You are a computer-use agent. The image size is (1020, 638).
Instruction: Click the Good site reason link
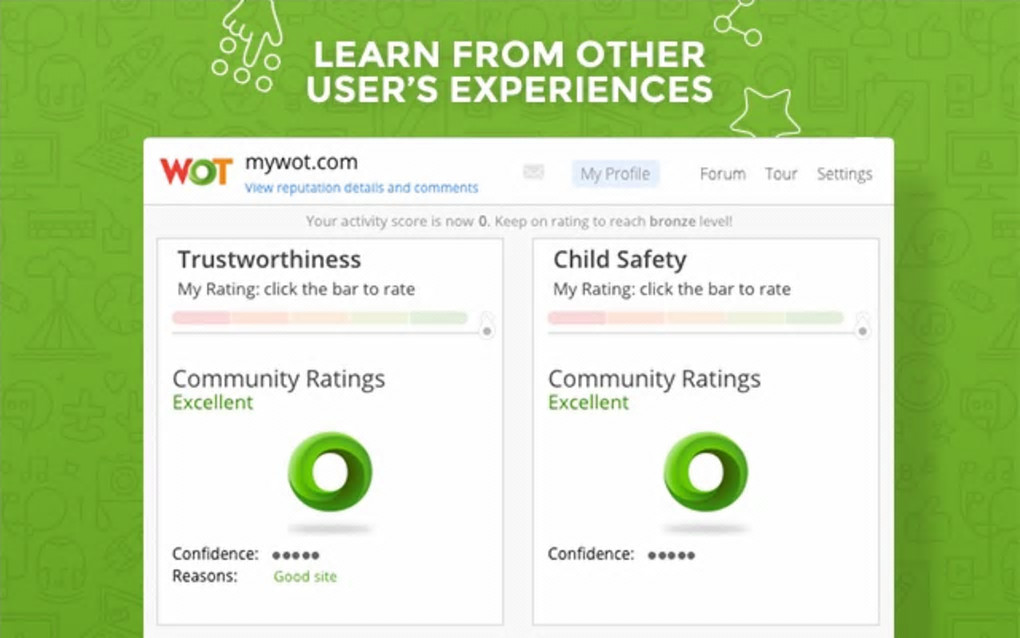click(305, 577)
